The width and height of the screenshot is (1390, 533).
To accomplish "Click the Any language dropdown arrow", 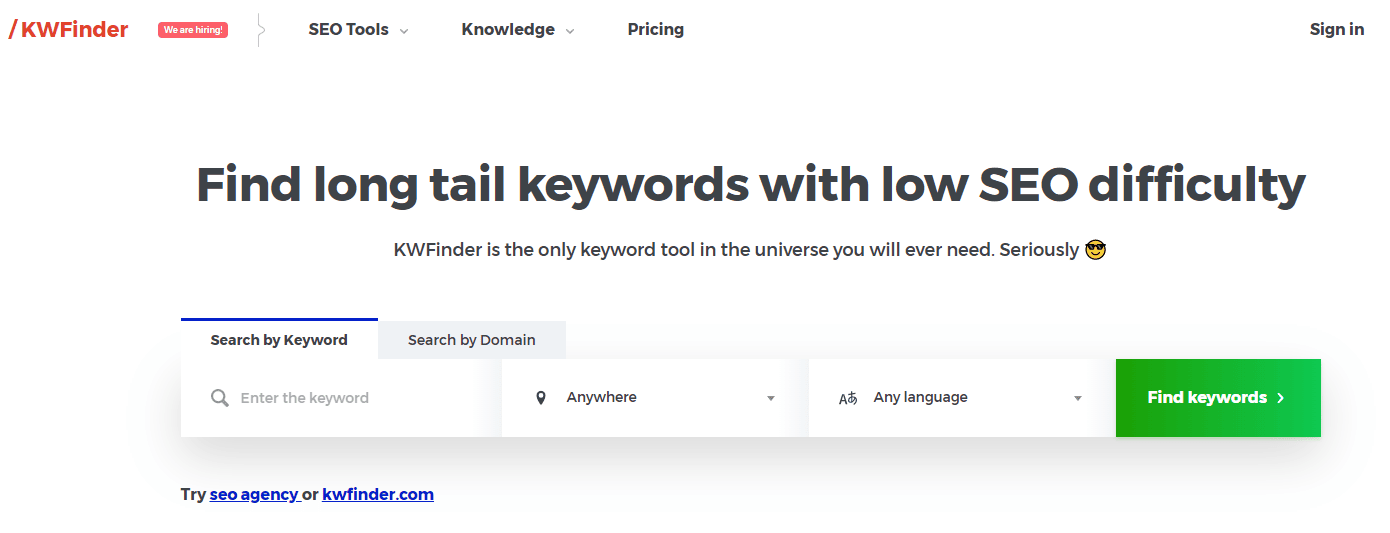I will click(1078, 398).
